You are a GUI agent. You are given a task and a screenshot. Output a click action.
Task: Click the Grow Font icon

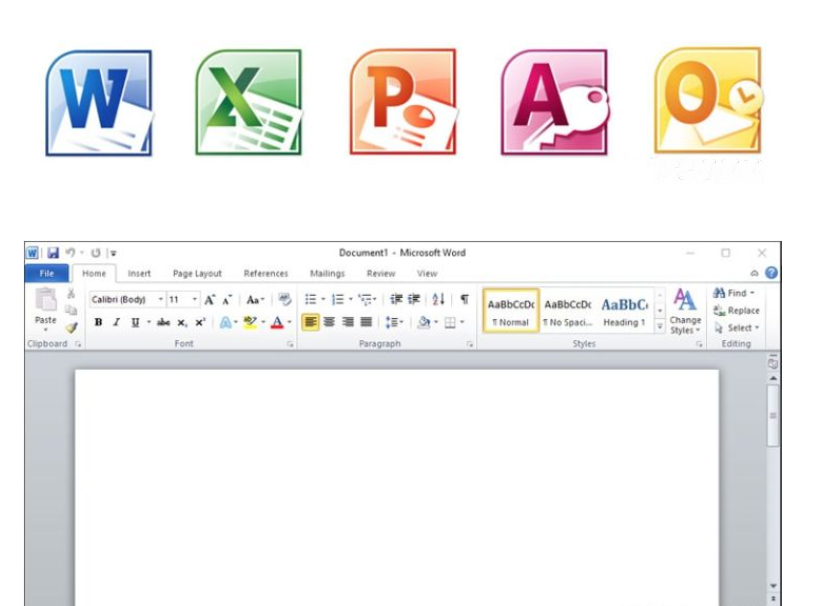[x=210, y=299]
